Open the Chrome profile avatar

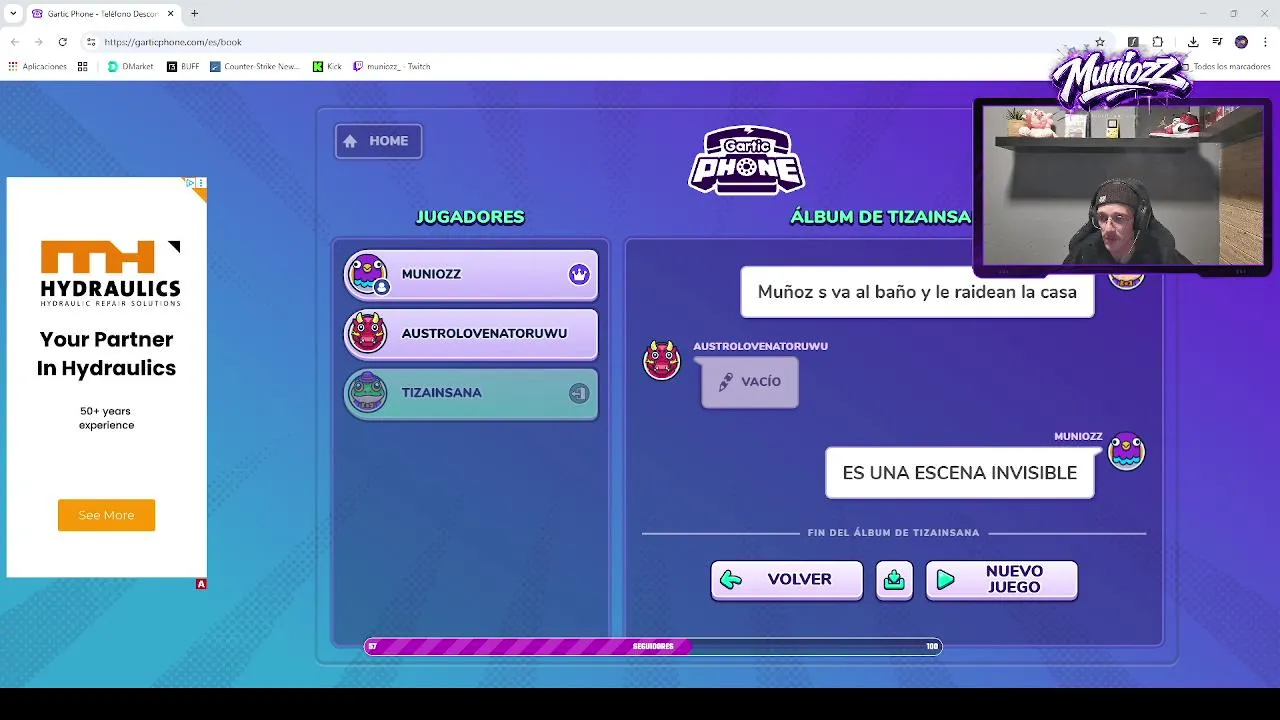coord(1241,42)
